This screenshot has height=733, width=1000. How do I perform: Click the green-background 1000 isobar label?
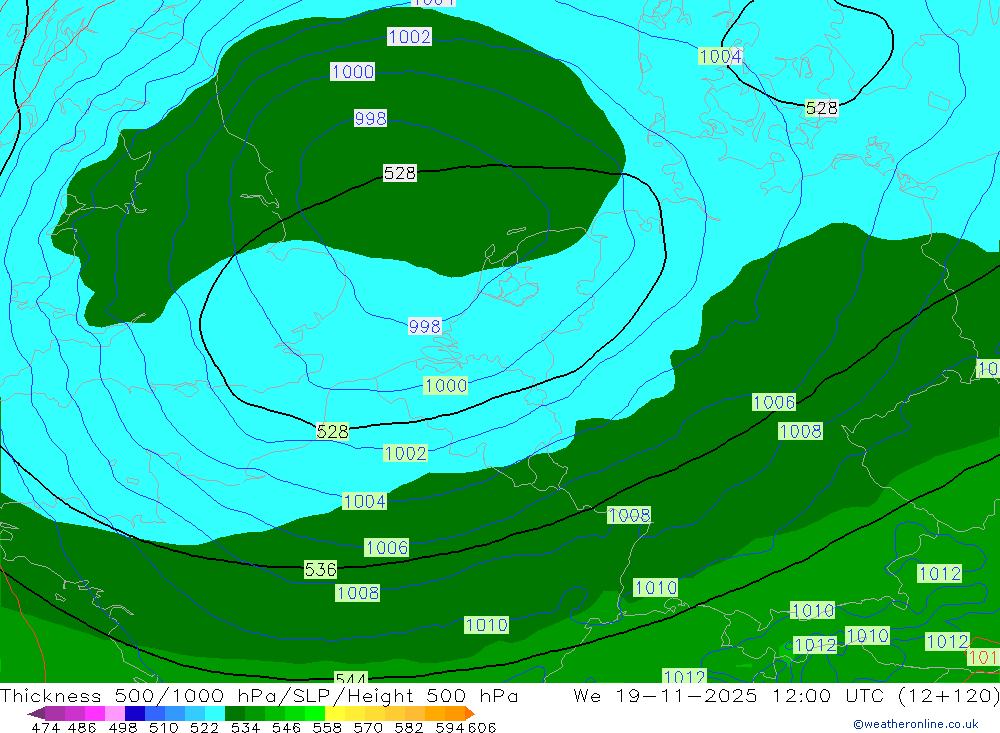tap(446, 385)
